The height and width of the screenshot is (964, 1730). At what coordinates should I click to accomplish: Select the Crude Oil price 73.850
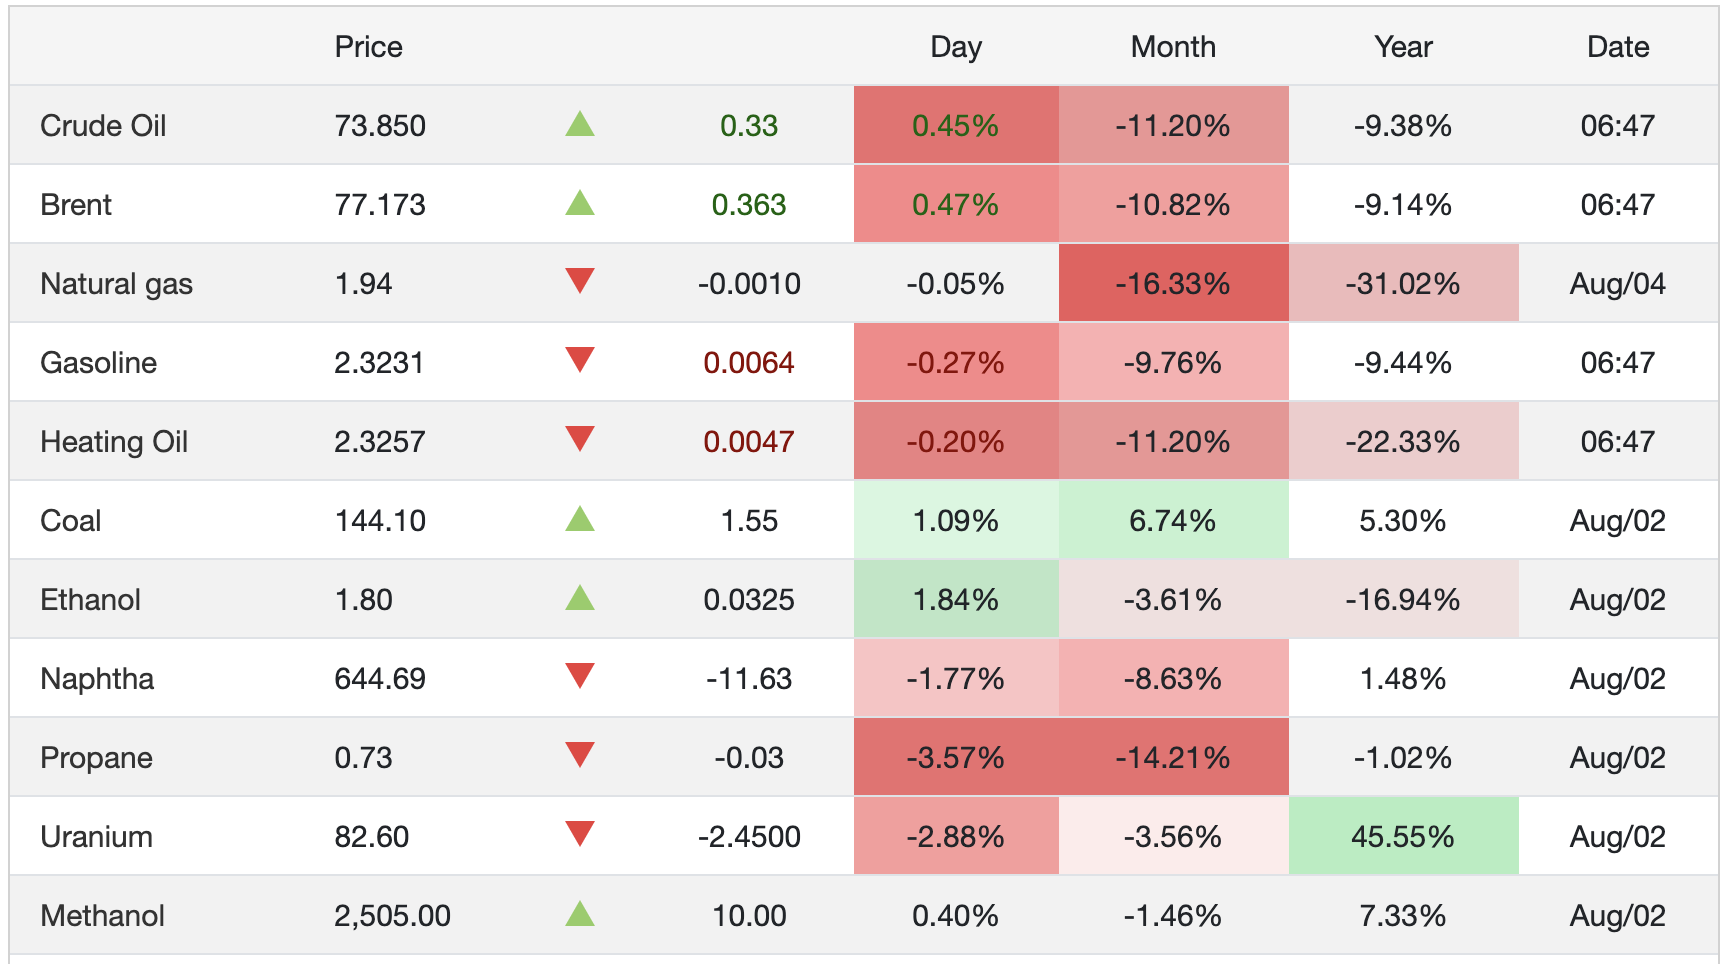[380, 126]
